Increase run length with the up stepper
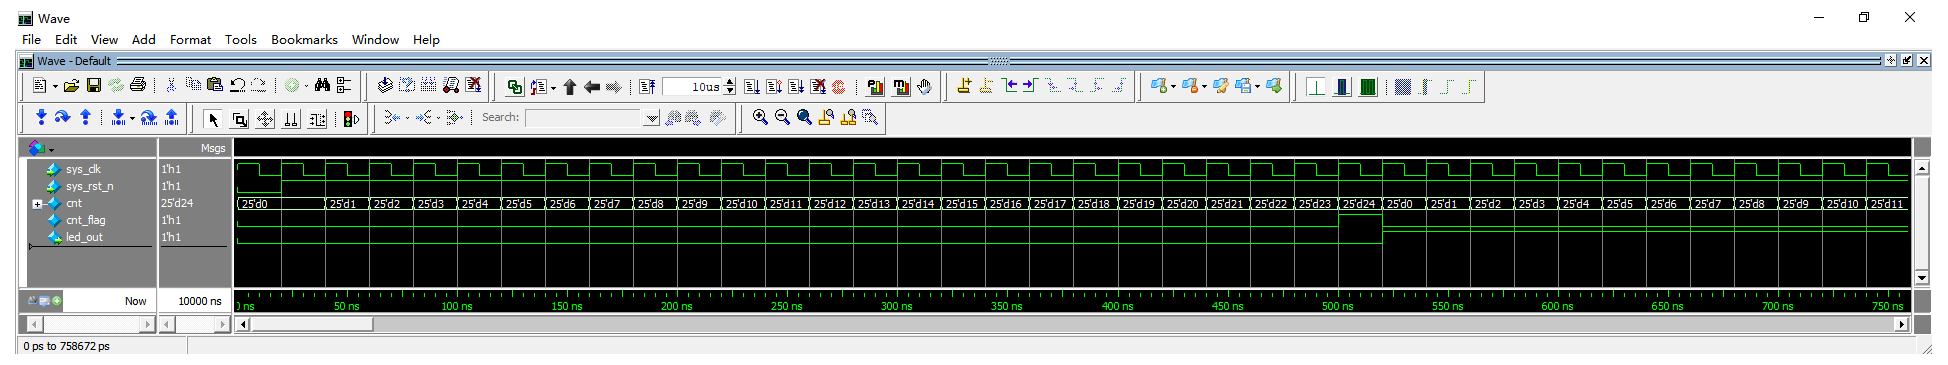The width and height of the screenshot is (1948, 365). (730, 83)
